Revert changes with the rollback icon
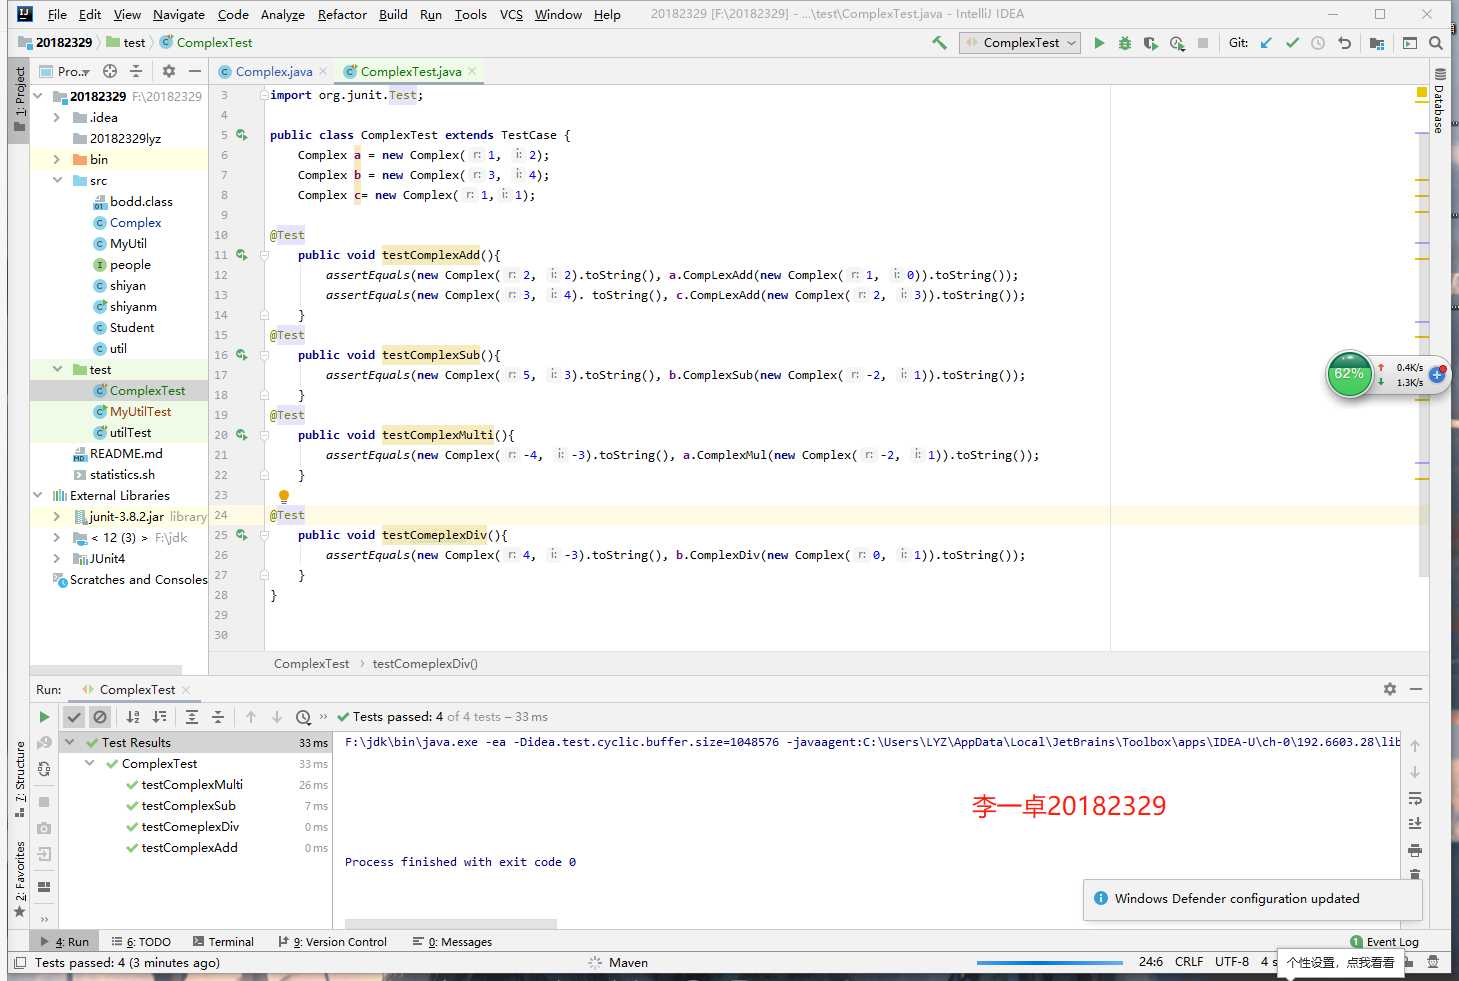 1344,43
